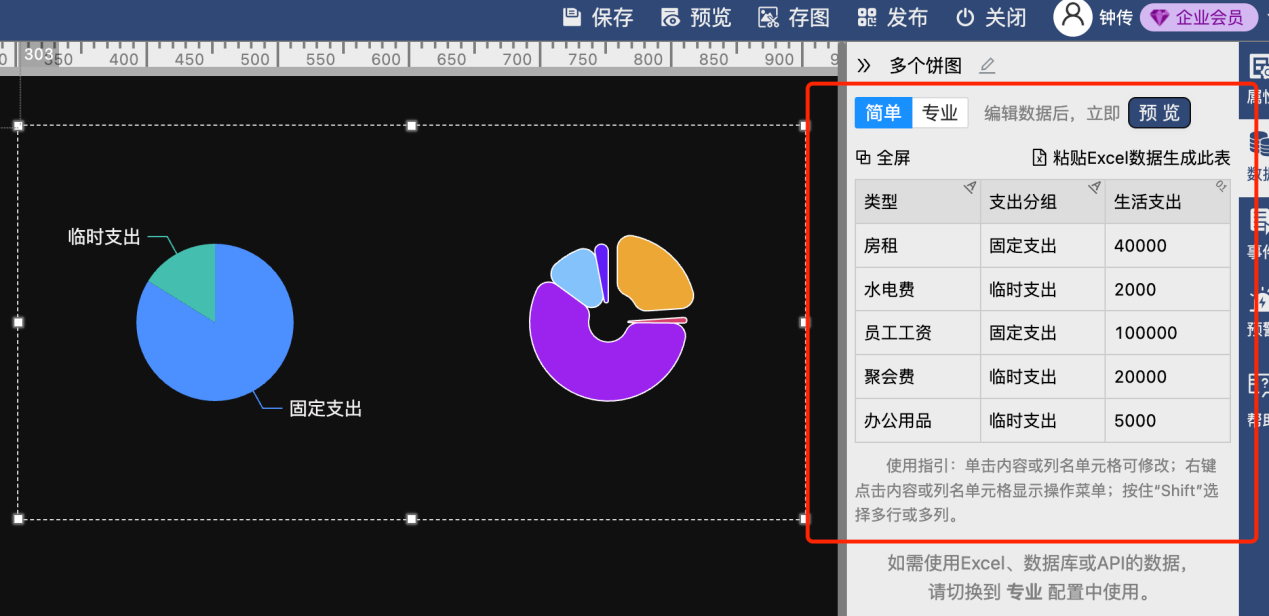Click the top-left corner selection handle
This screenshot has height=616, width=1269.
pos(18,126)
